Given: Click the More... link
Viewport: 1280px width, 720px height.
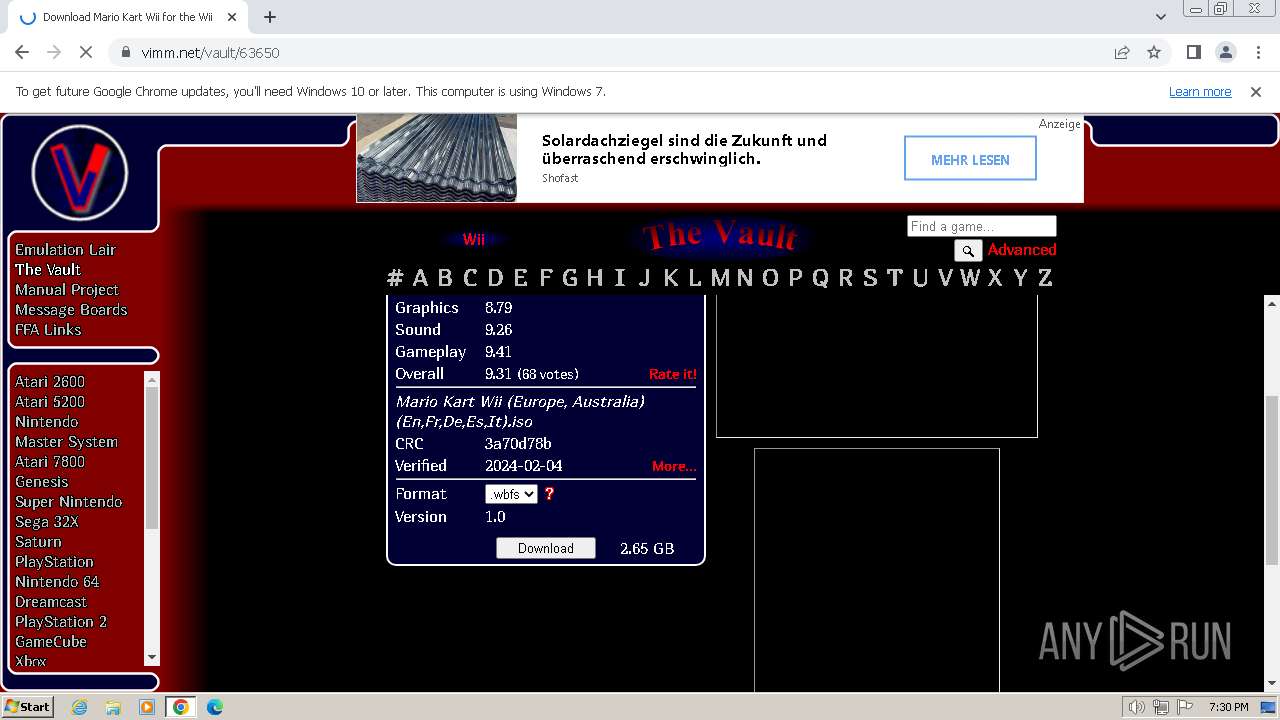Looking at the screenshot, I should (x=674, y=466).
